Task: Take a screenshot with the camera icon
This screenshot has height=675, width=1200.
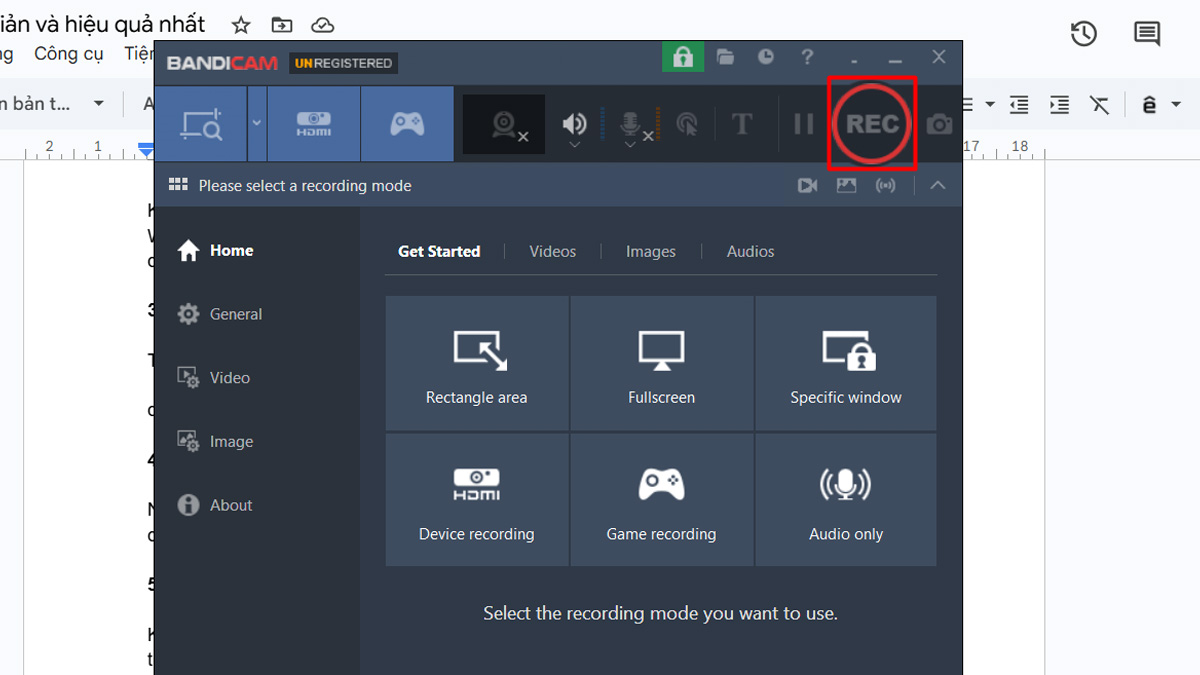Action: pos(939,124)
